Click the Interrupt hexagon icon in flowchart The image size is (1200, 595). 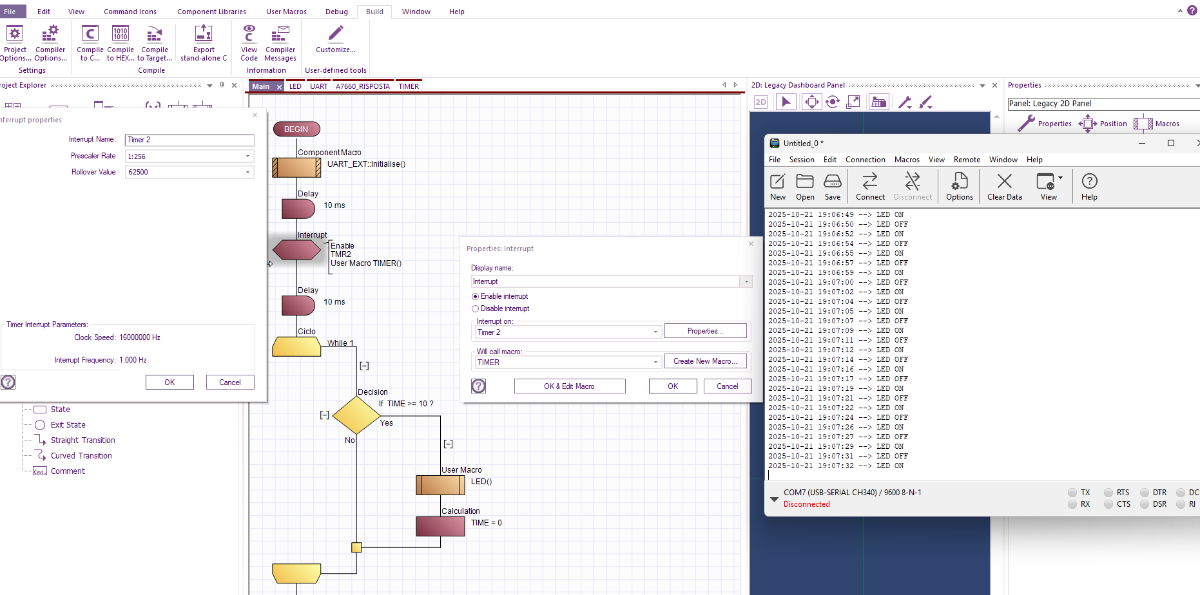point(298,249)
